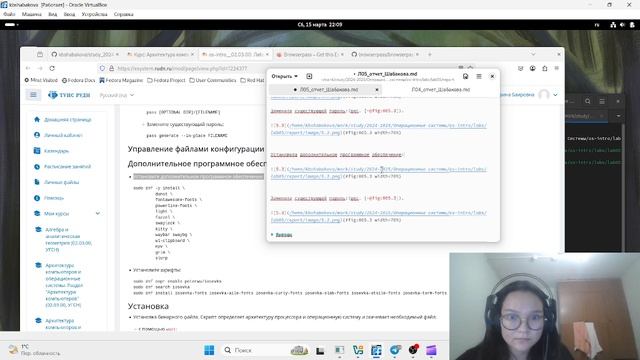Click the Windows taskbar Поиск search box
Screen dimensions: 640x360
point(252,350)
